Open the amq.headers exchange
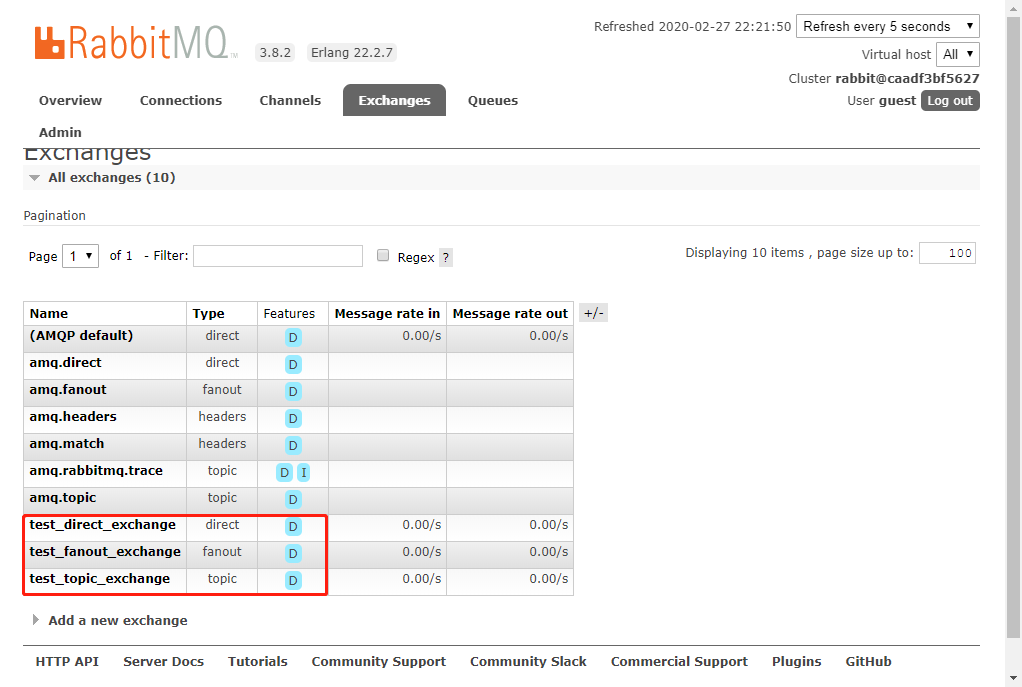Viewport: 1022px width, 687px height. [73, 417]
